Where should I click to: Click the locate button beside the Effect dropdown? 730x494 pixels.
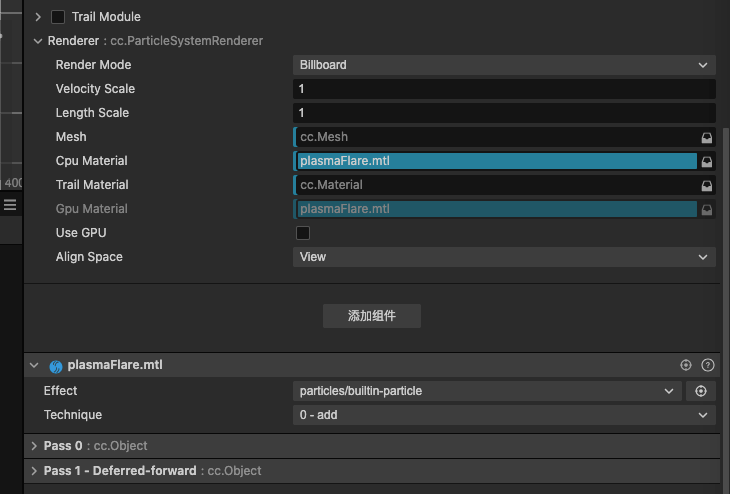point(701,391)
